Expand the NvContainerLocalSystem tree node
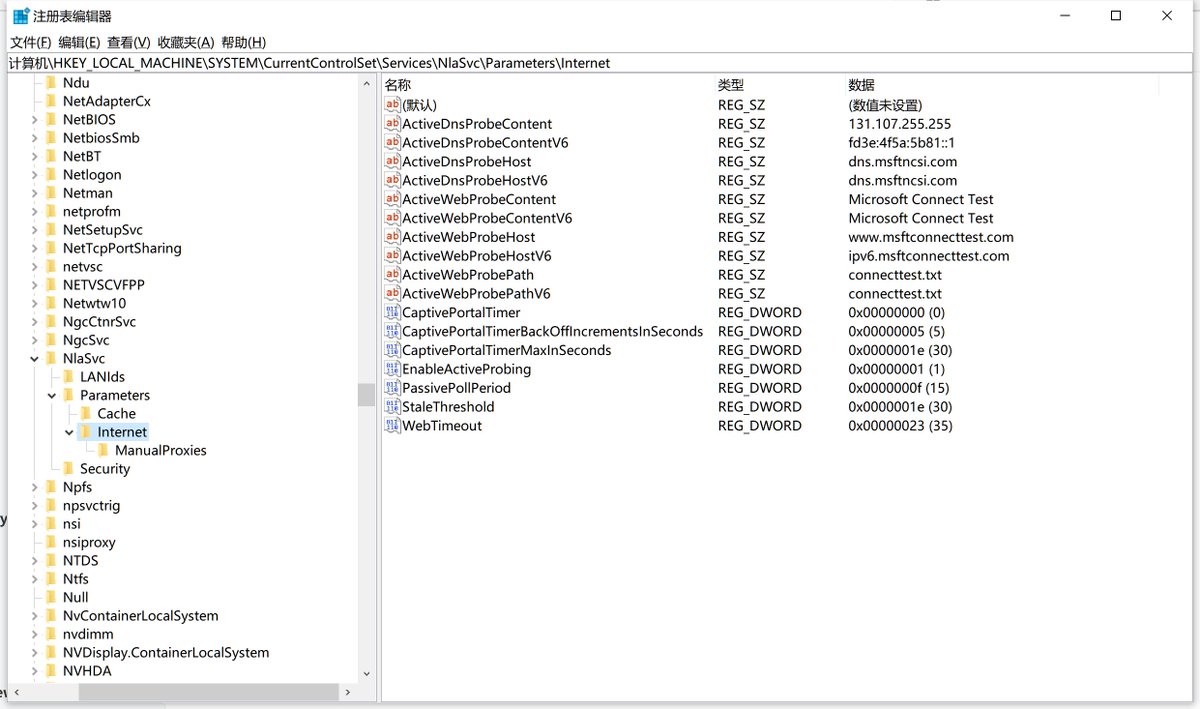This screenshot has width=1200, height=709. pos(34,616)
